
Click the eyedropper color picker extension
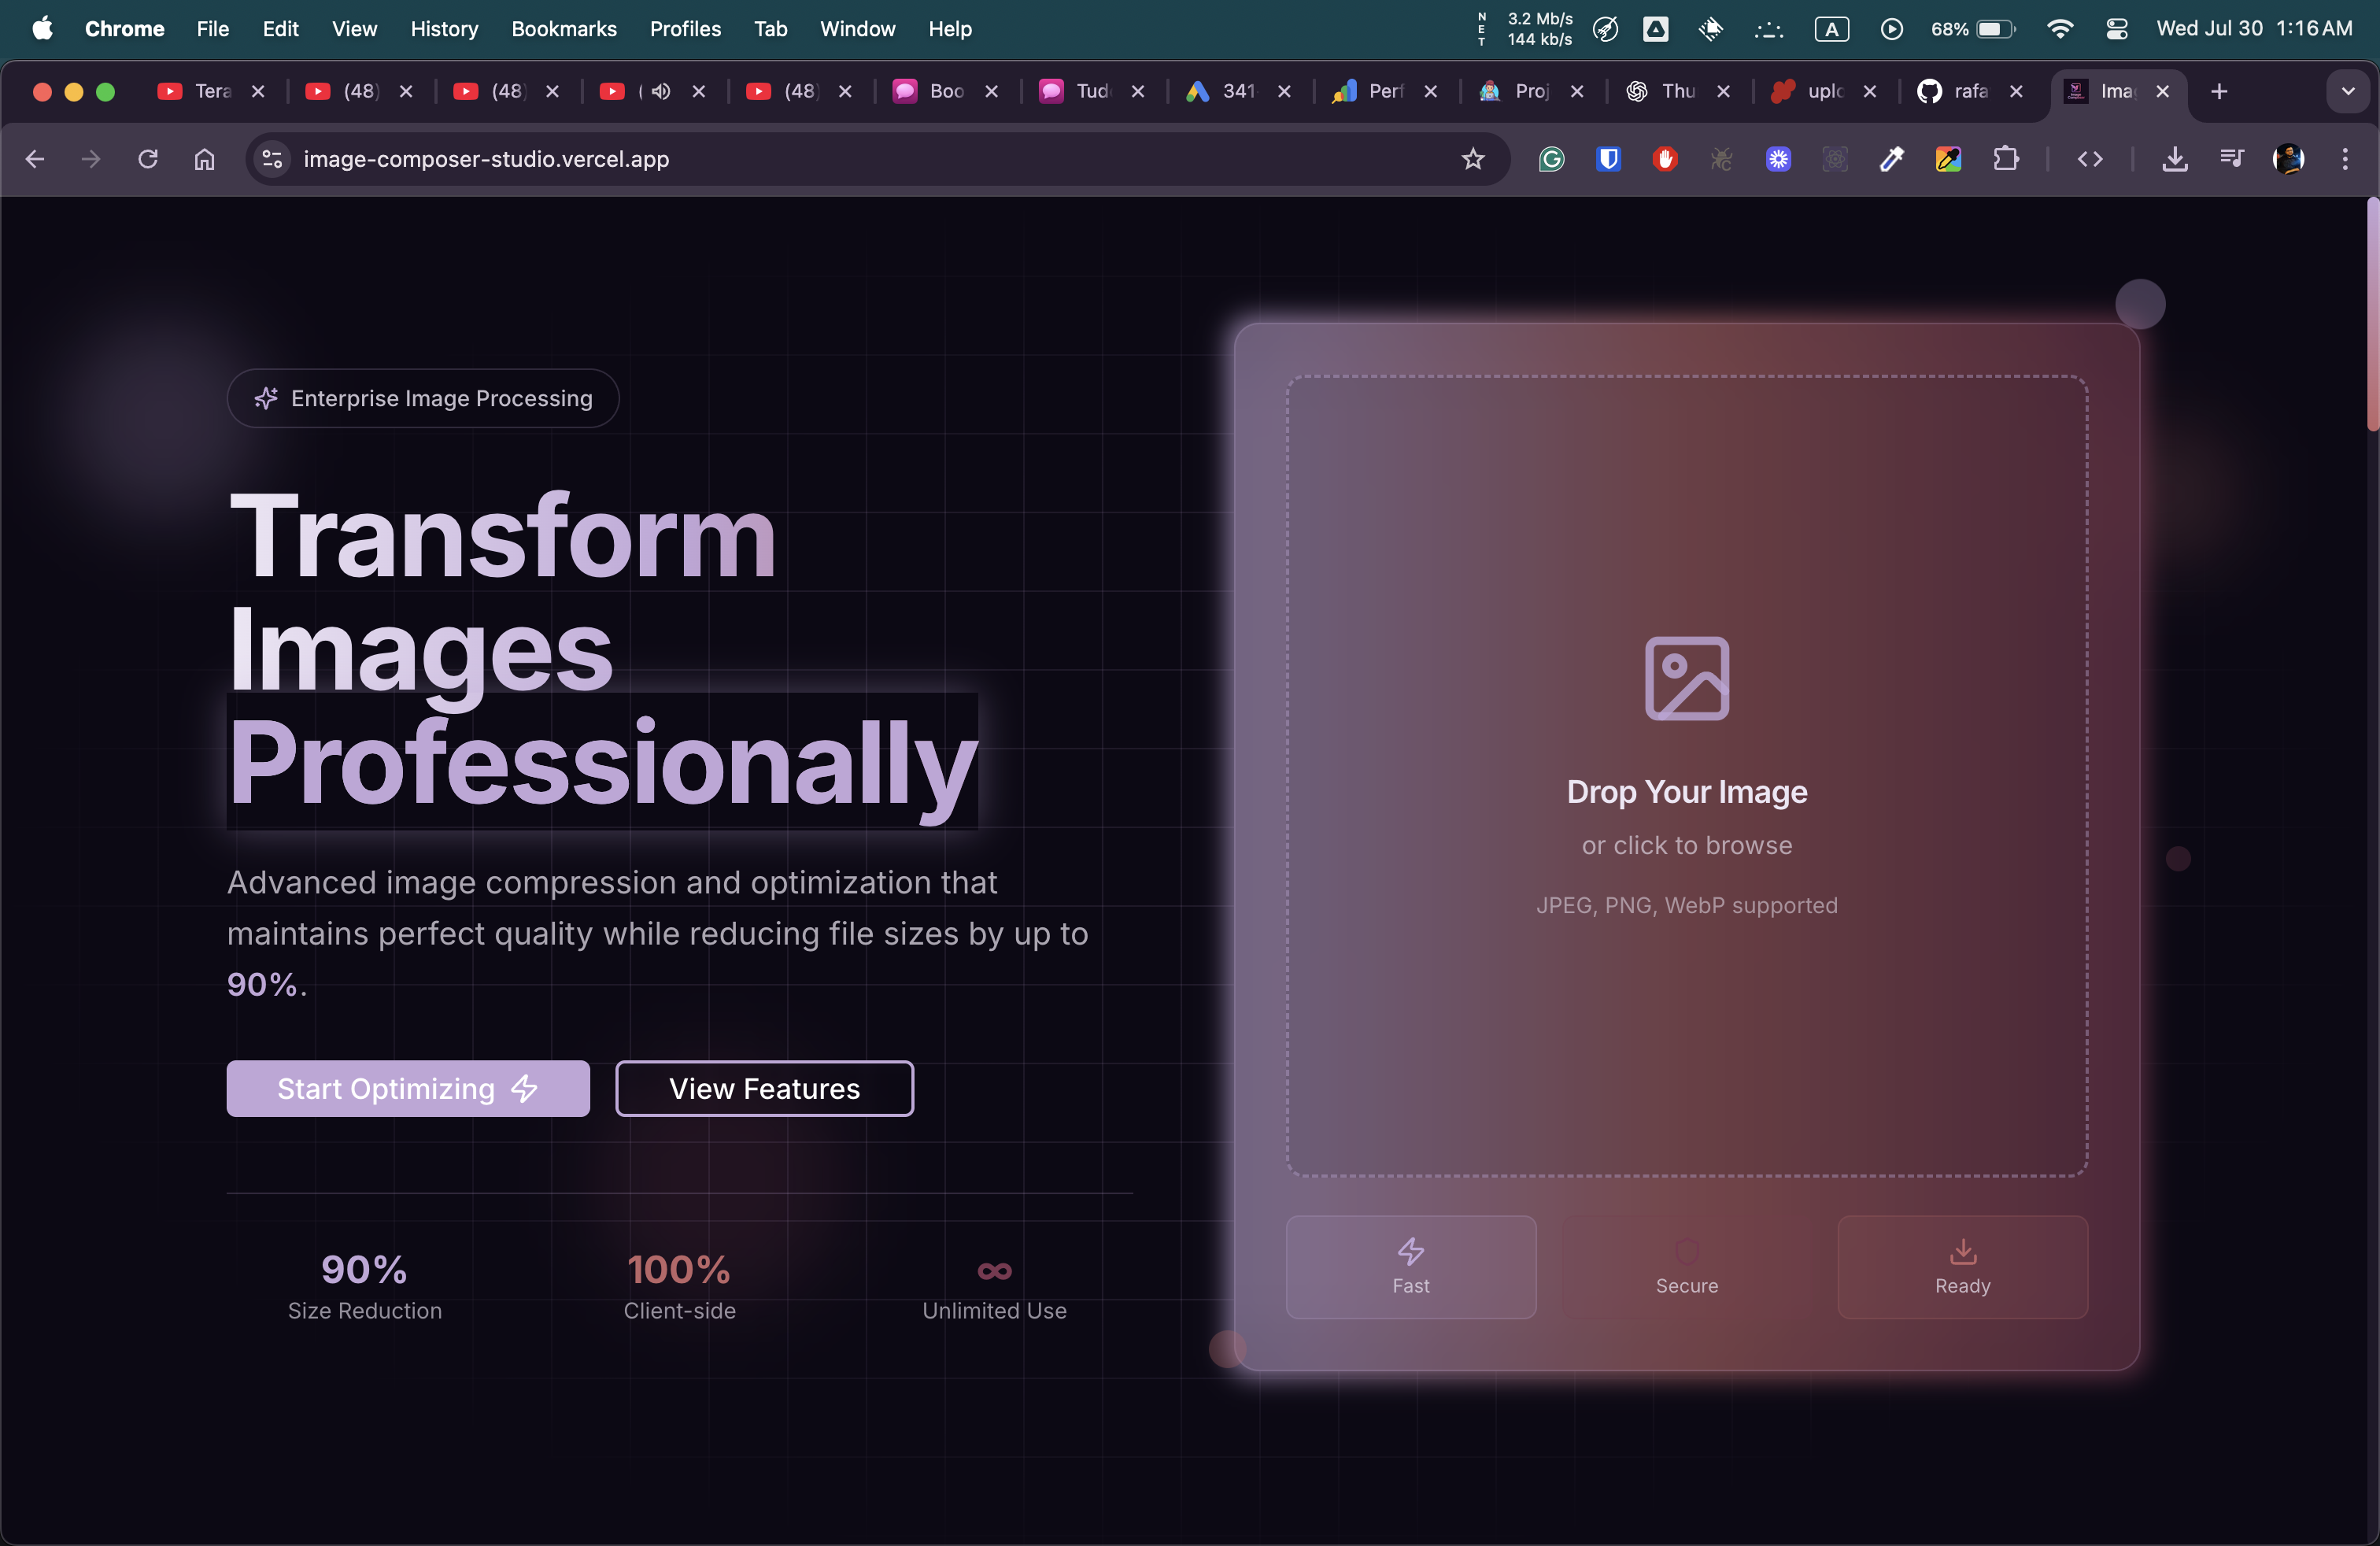point(1891,159)
